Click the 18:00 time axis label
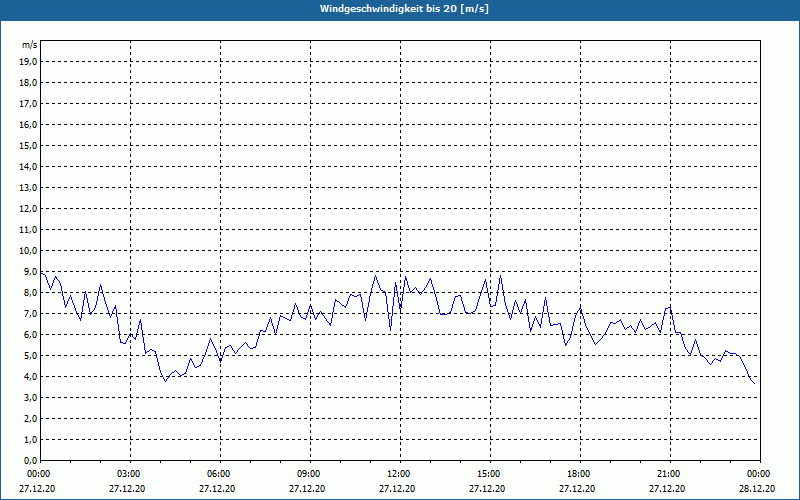 (x=580, y=474)
